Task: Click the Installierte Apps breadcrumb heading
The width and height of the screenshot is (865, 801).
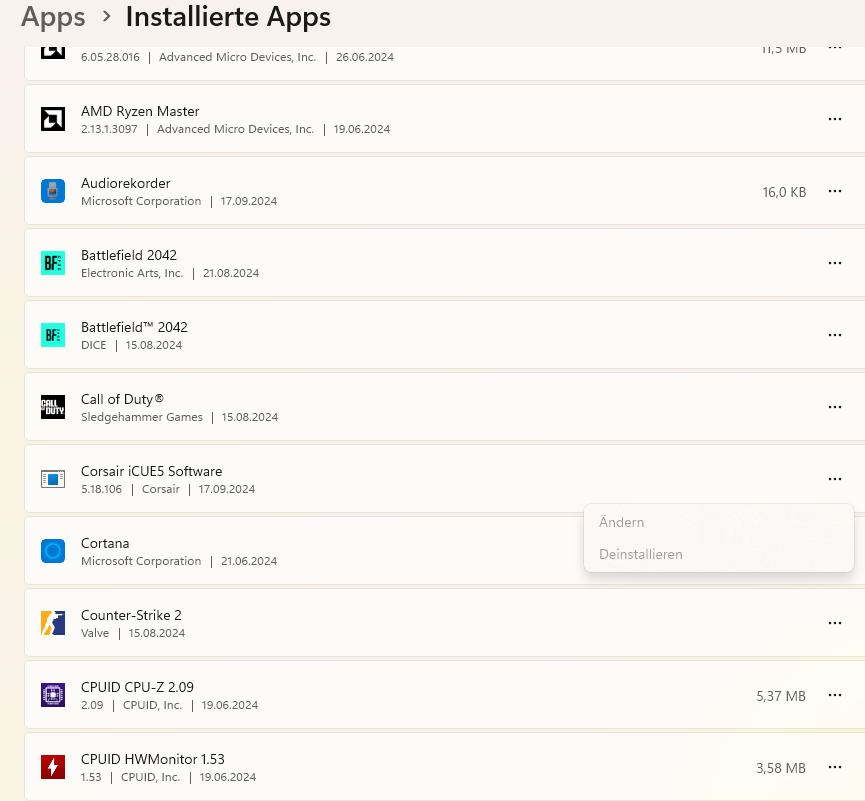Action: pyautogui.click(x=228, y=17)
